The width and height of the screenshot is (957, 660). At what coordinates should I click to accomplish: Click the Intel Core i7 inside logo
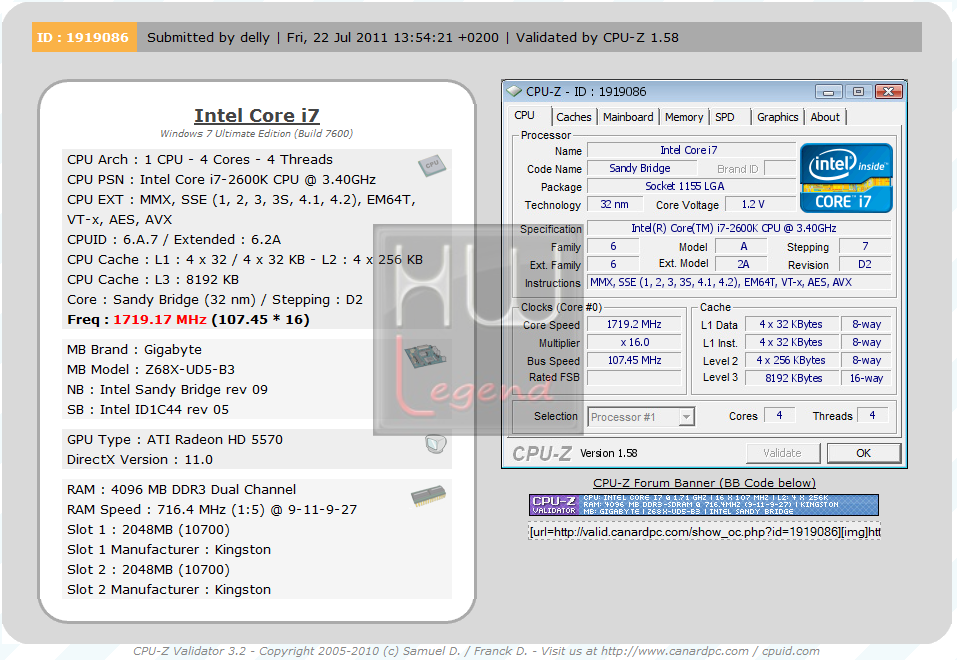click(x=846, y=178)
